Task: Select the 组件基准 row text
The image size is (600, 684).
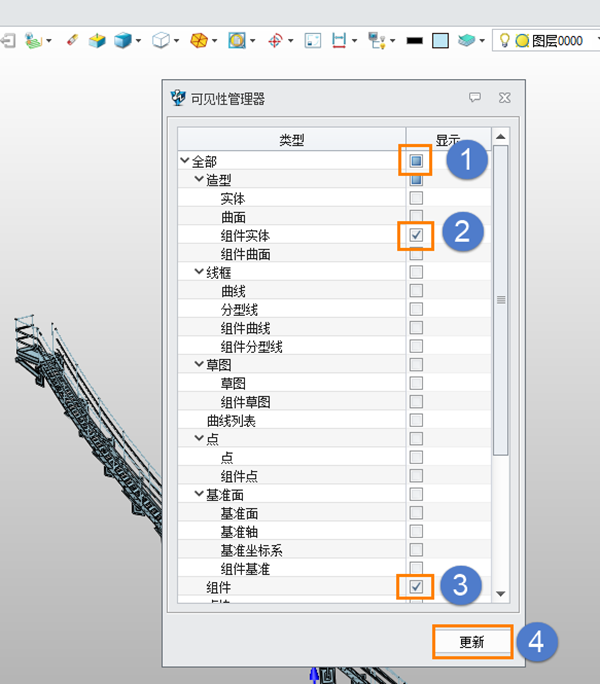Action: 245,569
